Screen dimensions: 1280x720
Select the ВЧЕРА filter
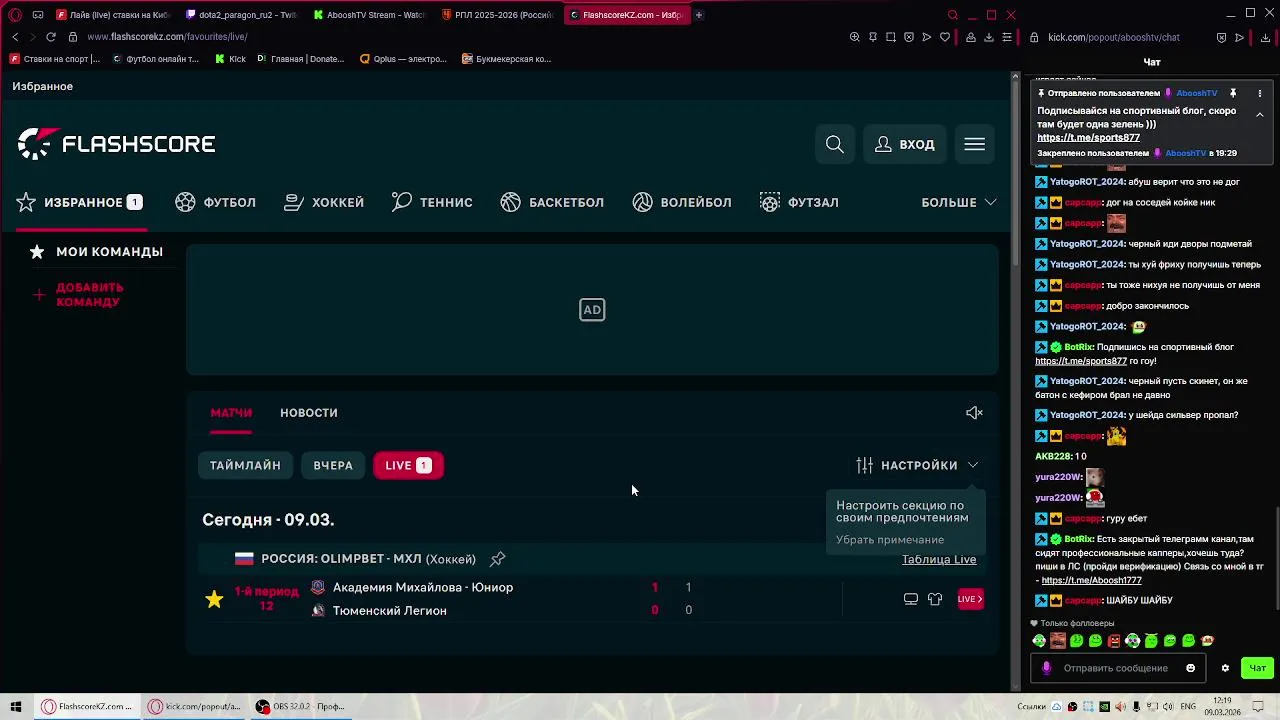pyautogui.click(x=333, y=465)
